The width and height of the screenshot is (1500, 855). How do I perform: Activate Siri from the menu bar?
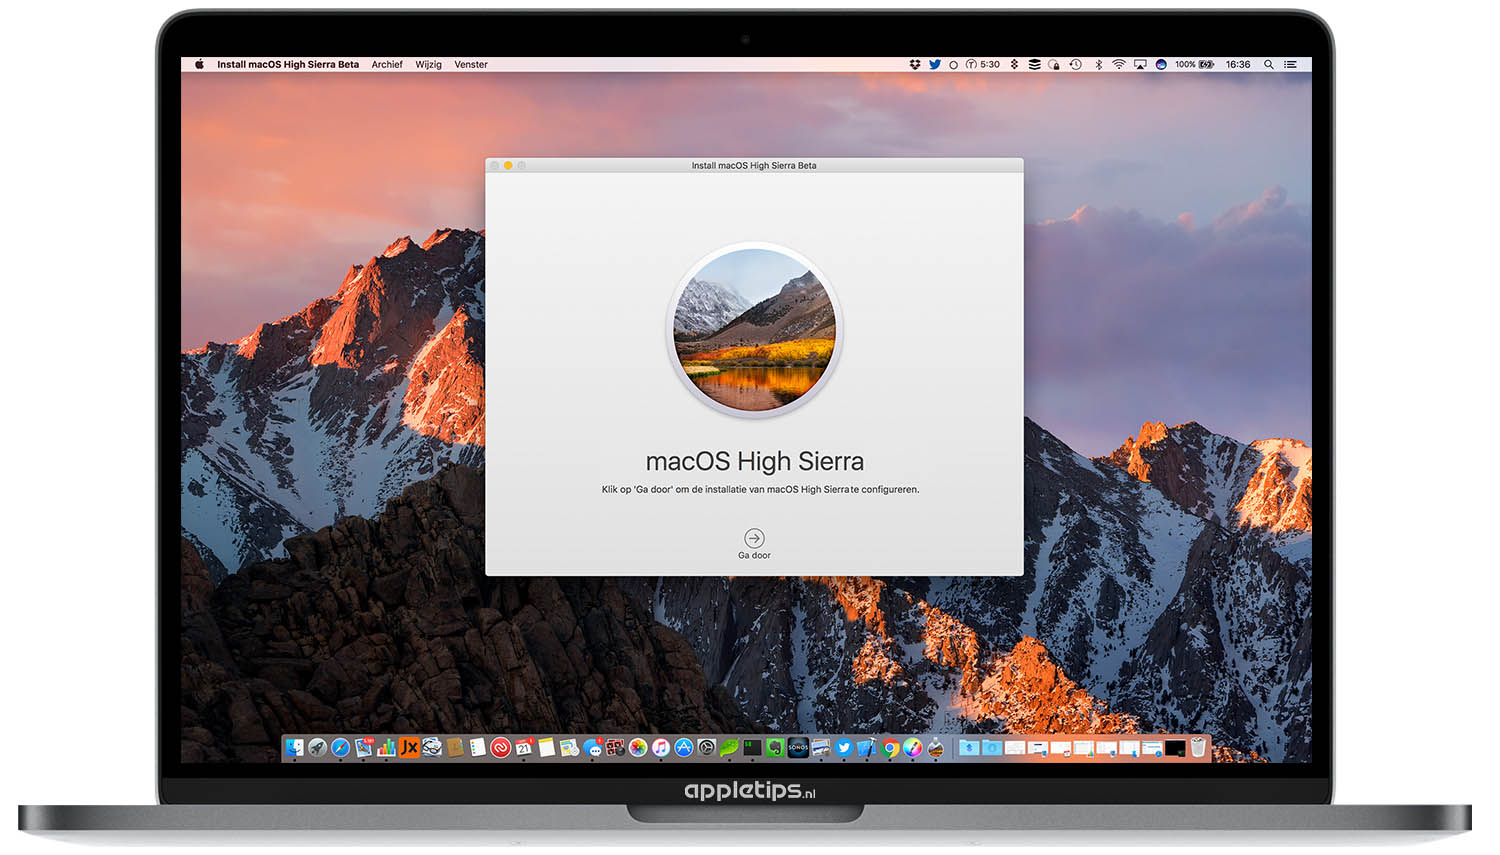[x=1161, y=65]
